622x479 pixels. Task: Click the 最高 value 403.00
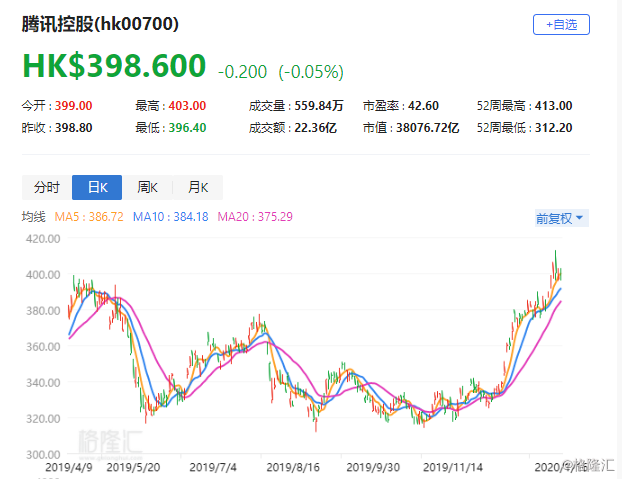coord(187,106)
